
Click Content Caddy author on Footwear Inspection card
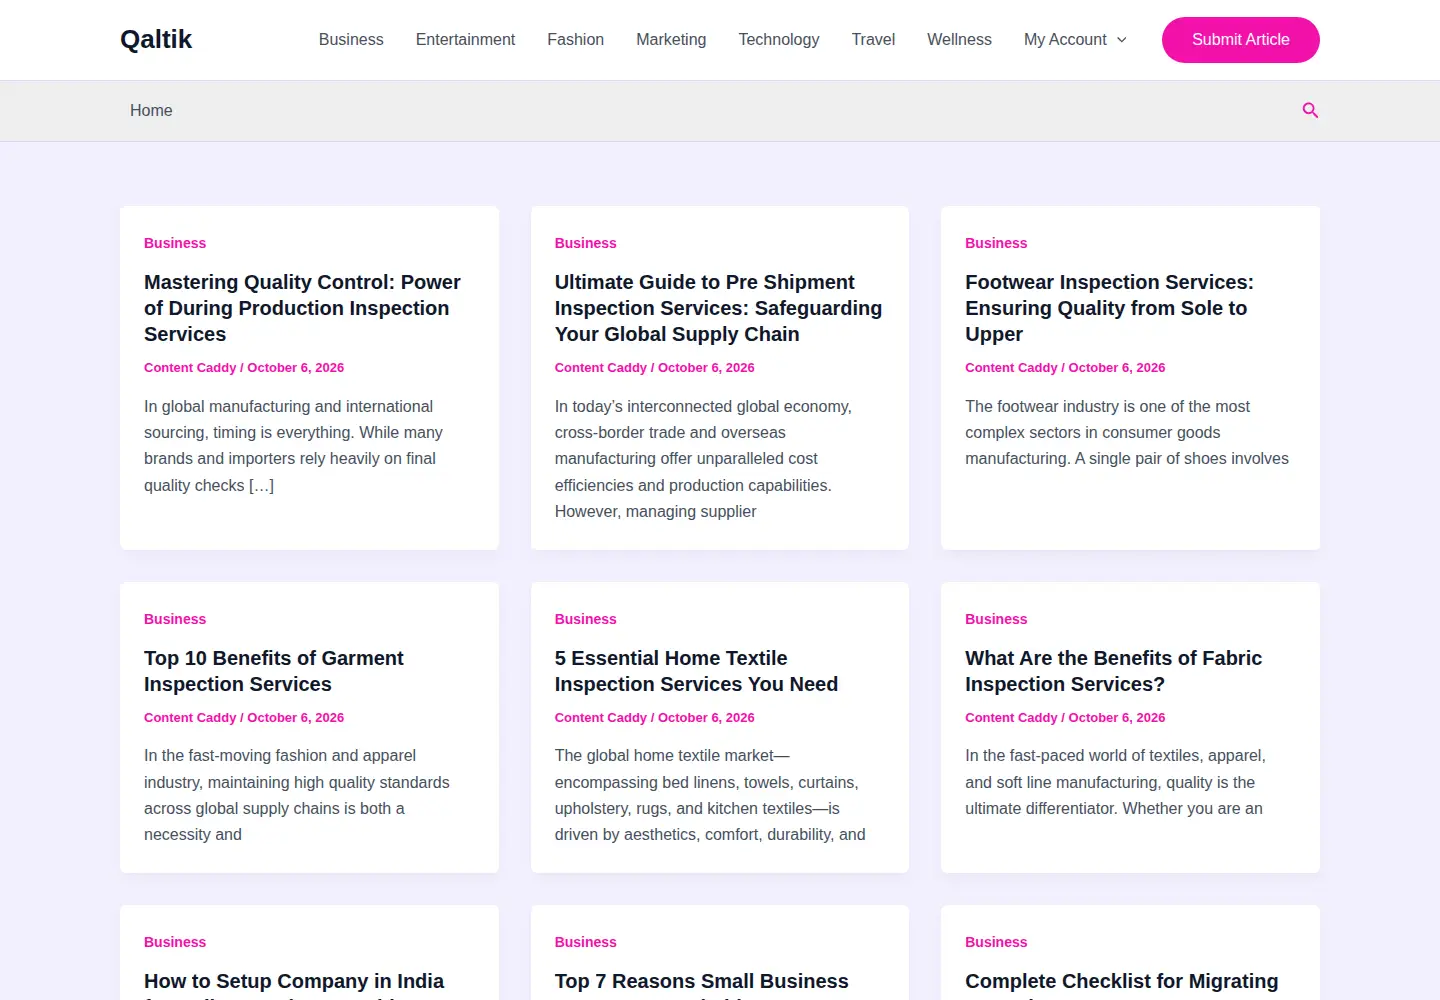[x=1011, y=368]
